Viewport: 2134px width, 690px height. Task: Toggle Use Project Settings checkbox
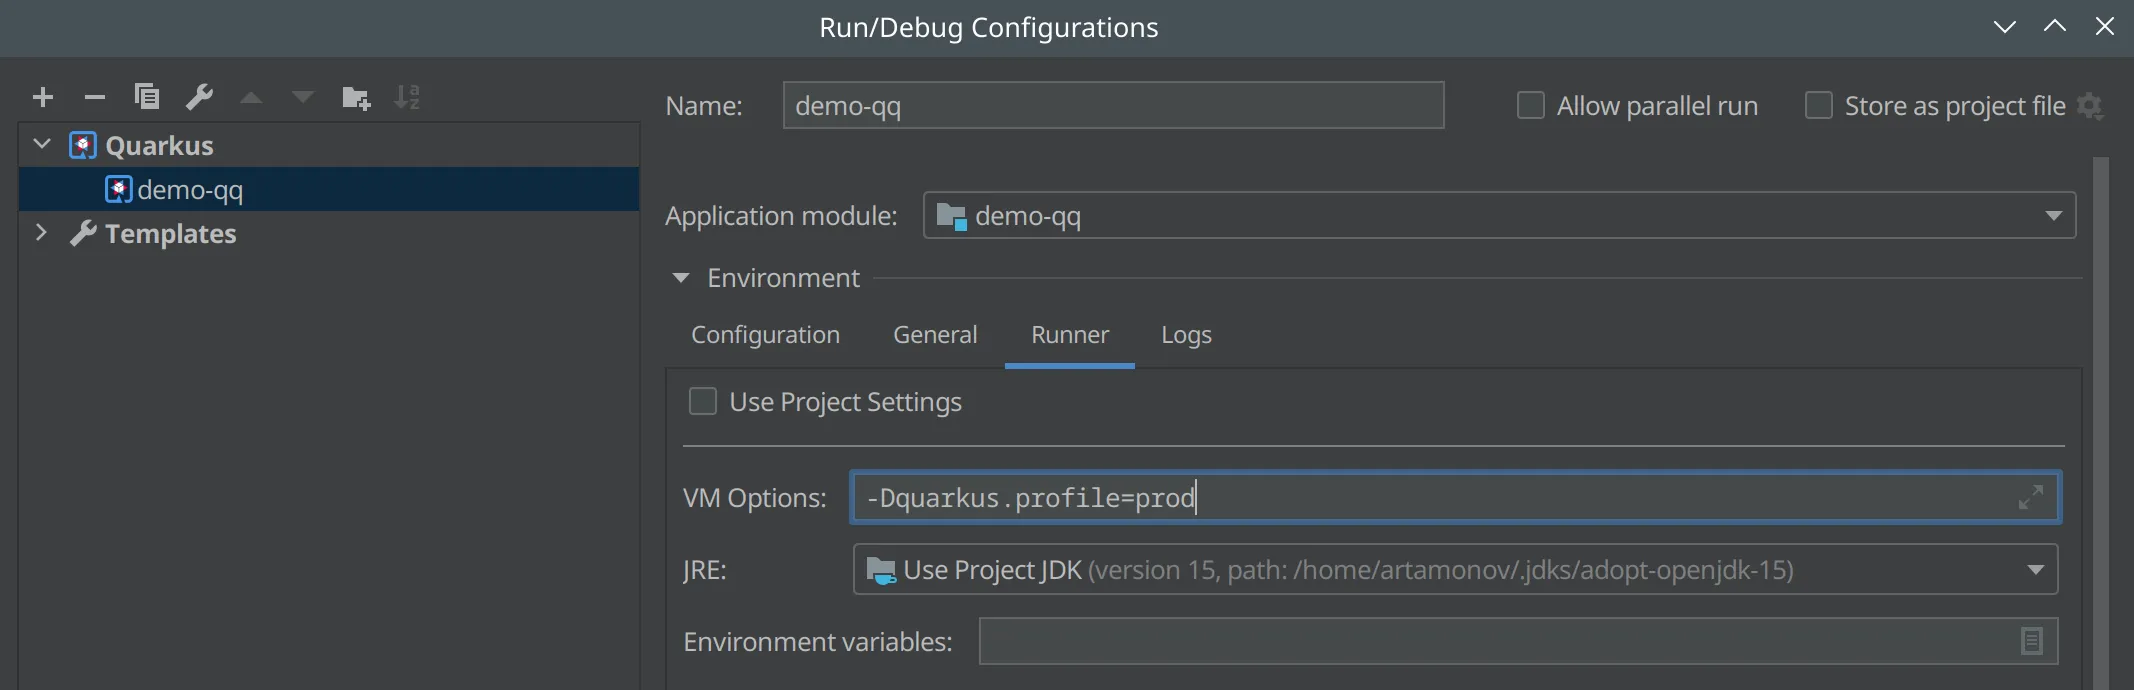tap(703, 401)
